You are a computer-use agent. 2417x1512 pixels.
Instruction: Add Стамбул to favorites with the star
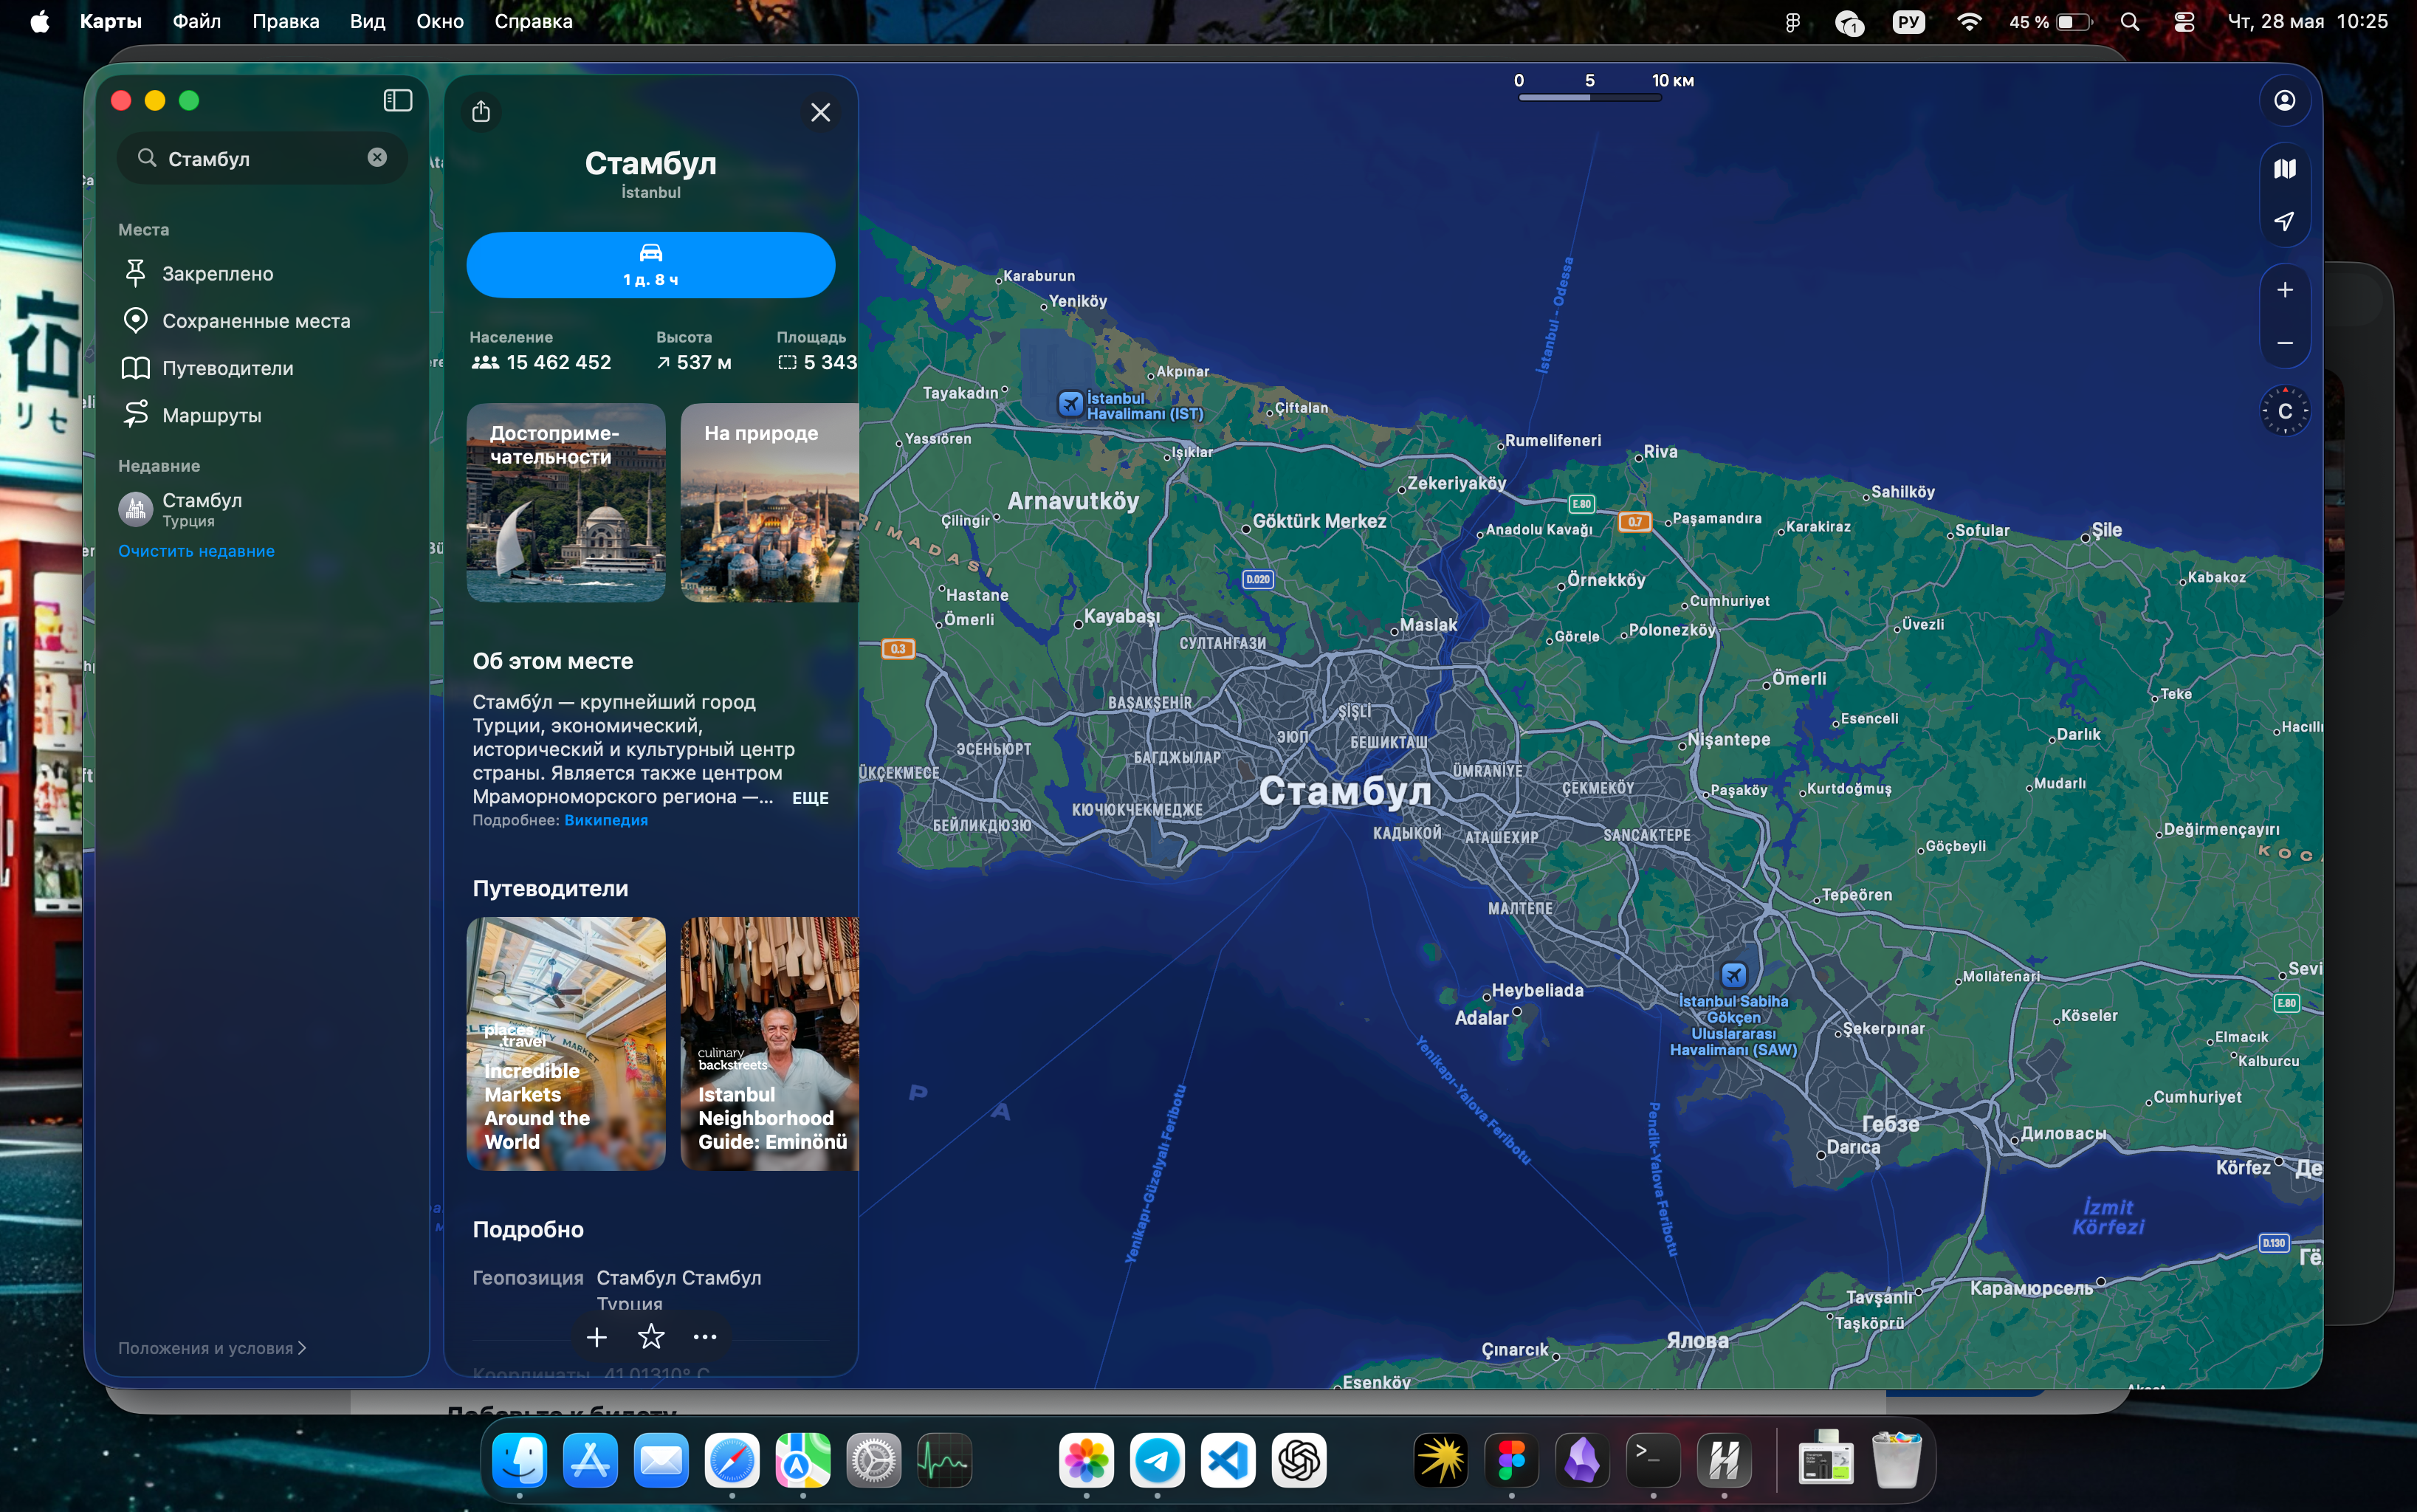(x=651, y=1336)
